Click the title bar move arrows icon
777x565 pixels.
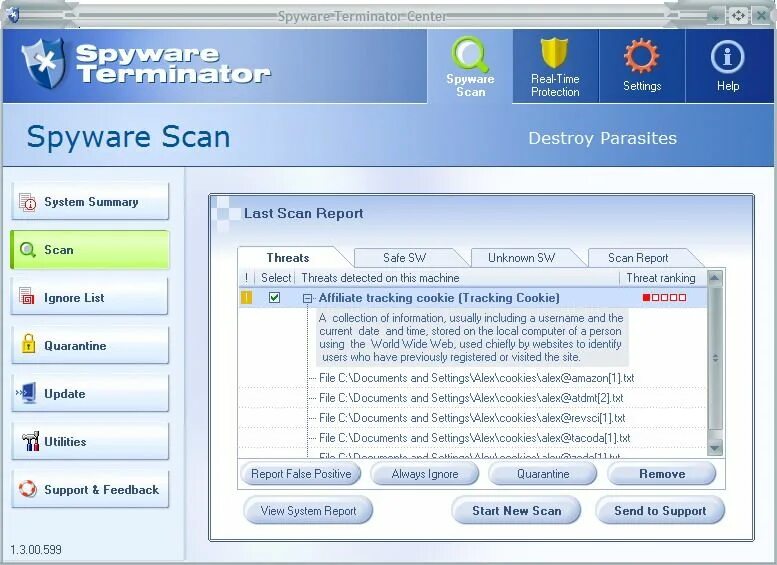(x=738, y=16)
